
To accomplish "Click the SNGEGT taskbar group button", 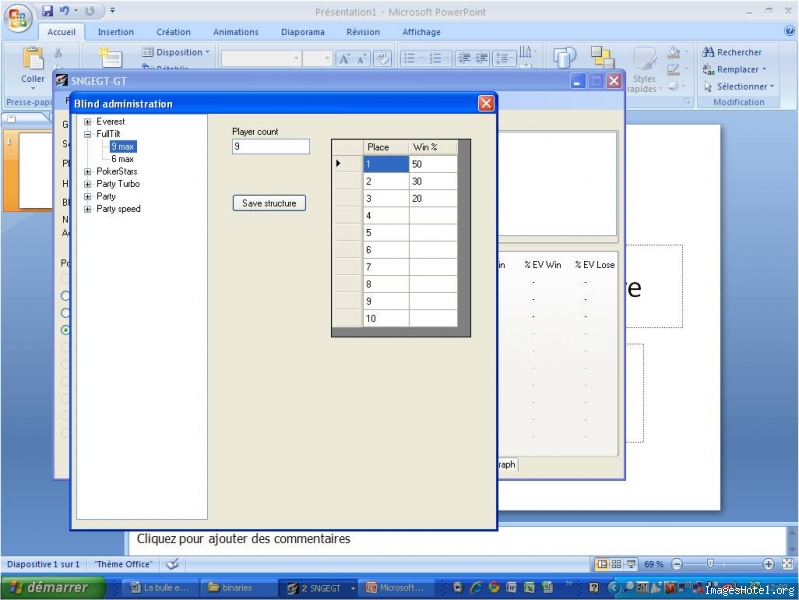I will [319, 588].
